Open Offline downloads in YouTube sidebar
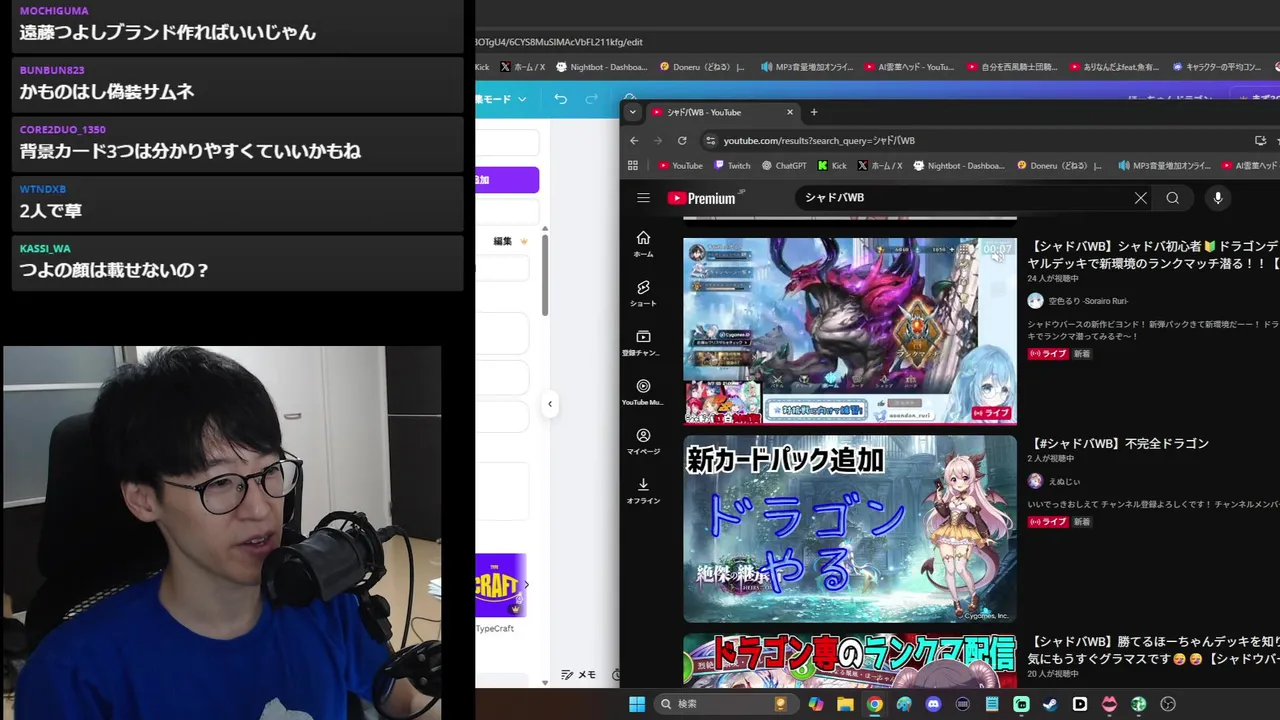 tap(643, 491)
